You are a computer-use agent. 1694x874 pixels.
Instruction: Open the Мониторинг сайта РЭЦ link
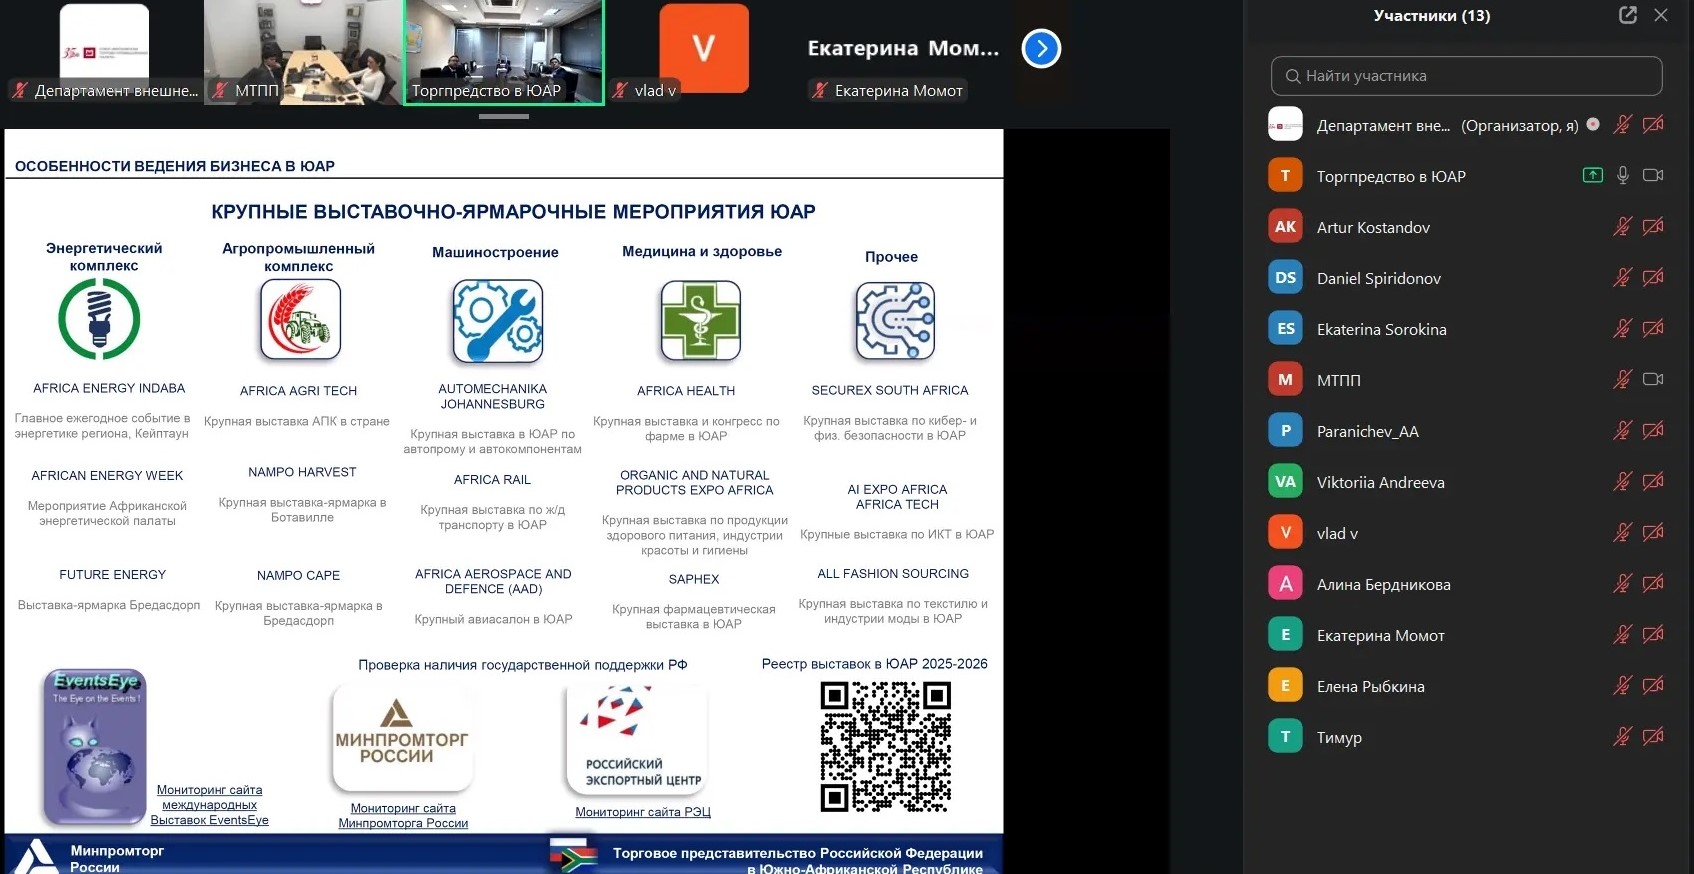pyautogui.click(x=643, y=812)
